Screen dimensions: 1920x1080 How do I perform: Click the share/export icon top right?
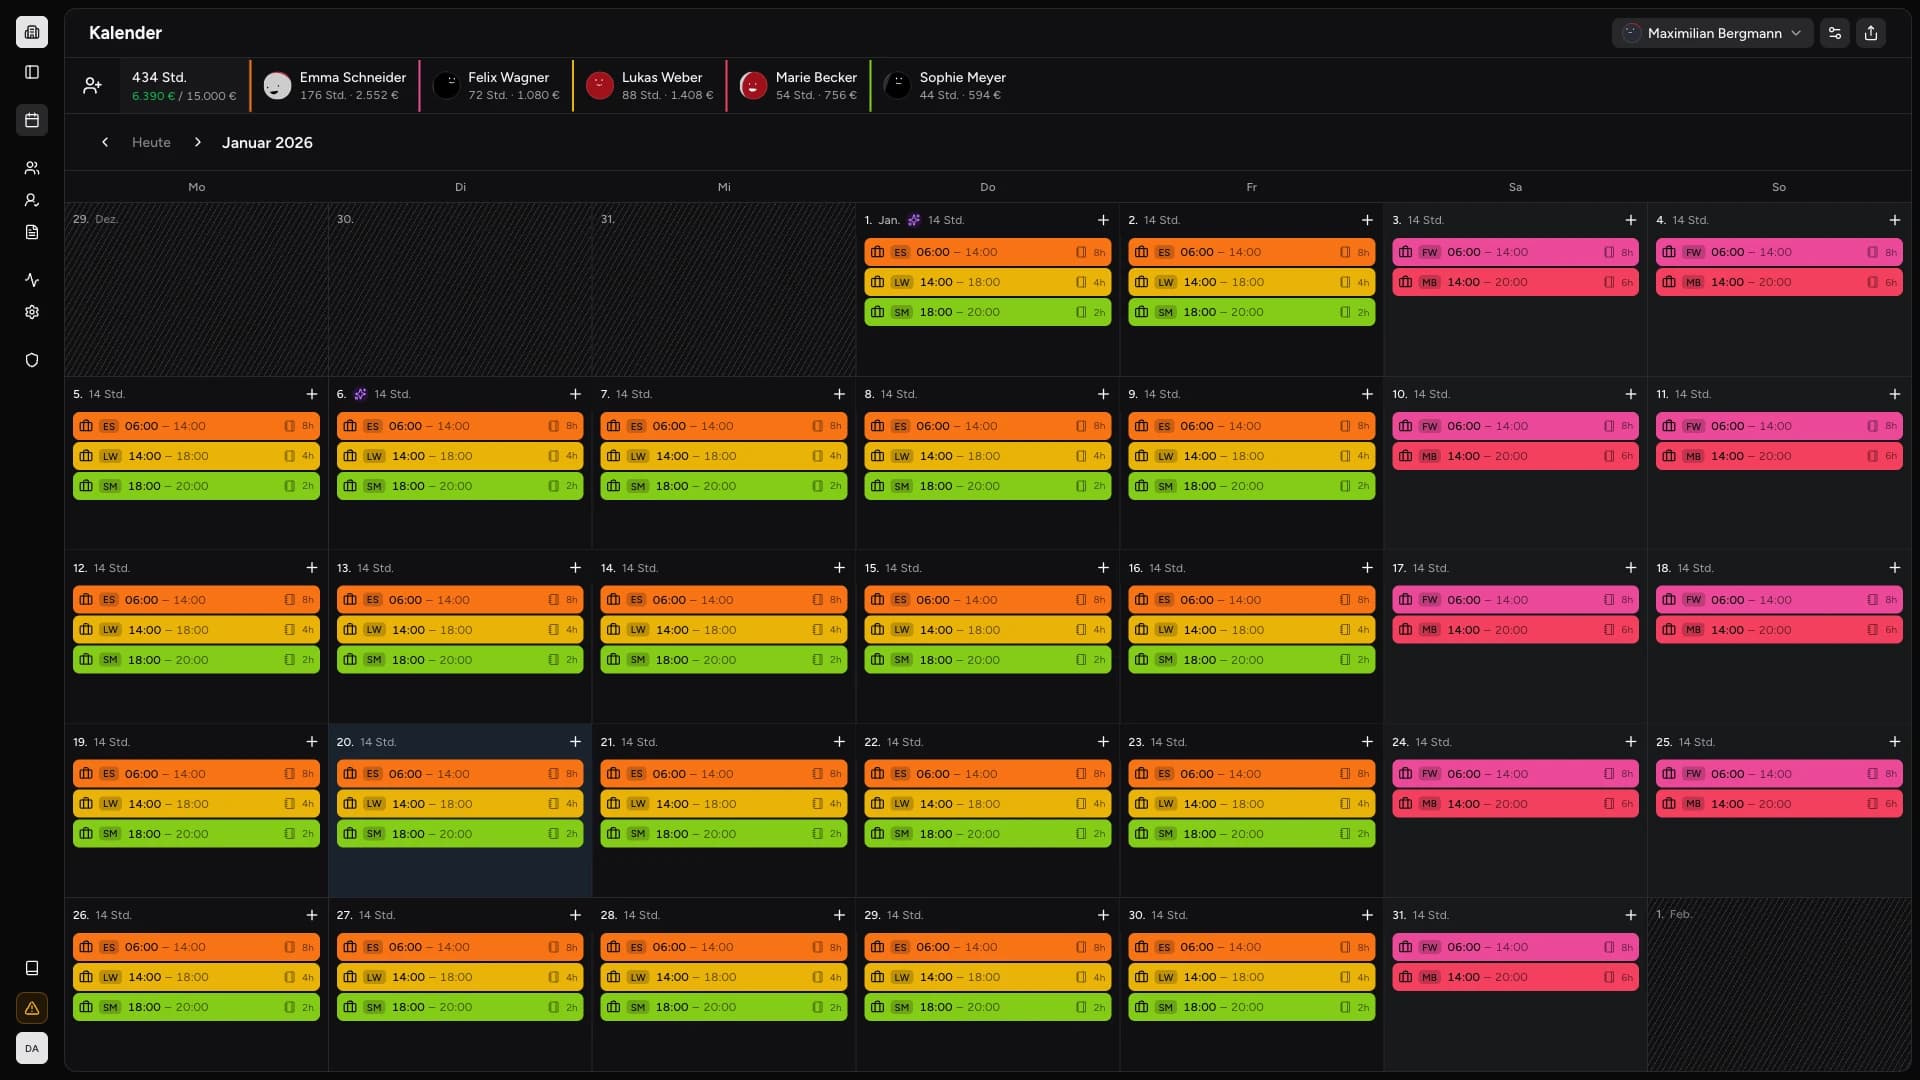pyautogui.click(x=1871, y=33)
